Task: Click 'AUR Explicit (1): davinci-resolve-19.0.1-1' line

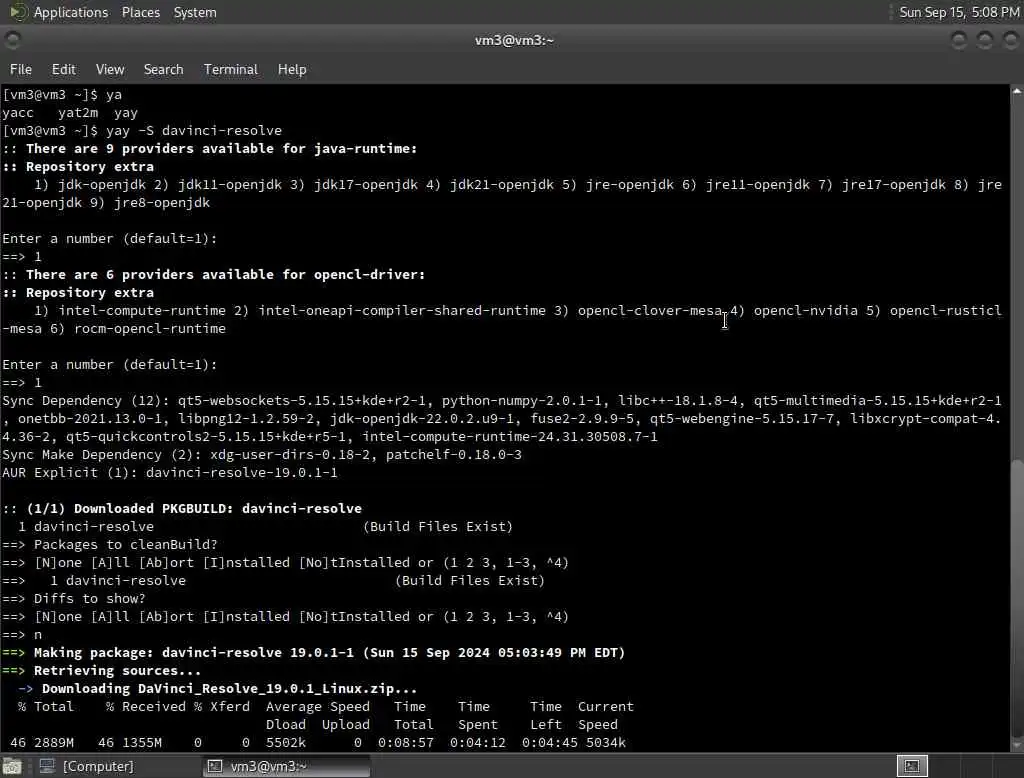Action: (x=170, y=473)
